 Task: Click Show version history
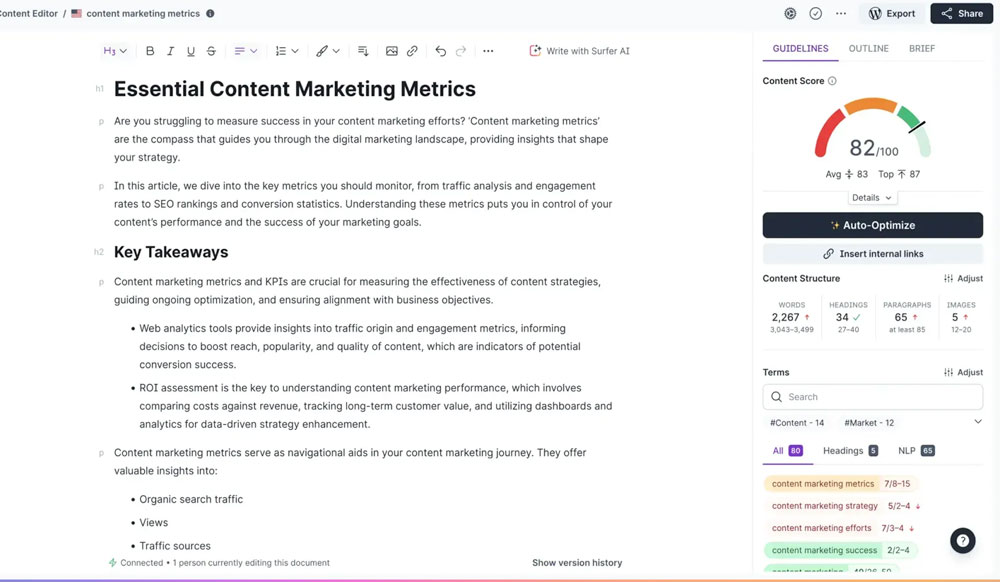point(577,563)
